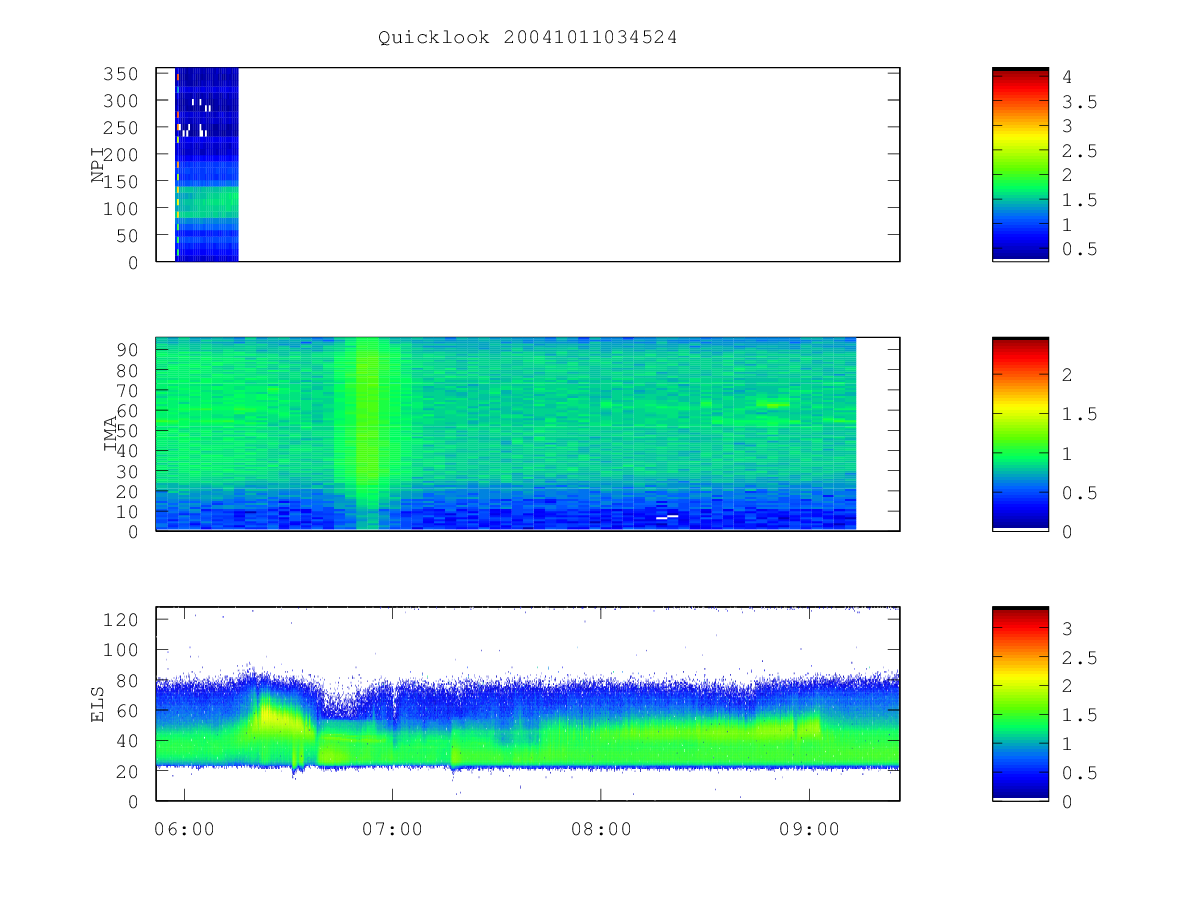Click the NPI data block near 06:00
The image size is (1200, 900).
(207, 164)
